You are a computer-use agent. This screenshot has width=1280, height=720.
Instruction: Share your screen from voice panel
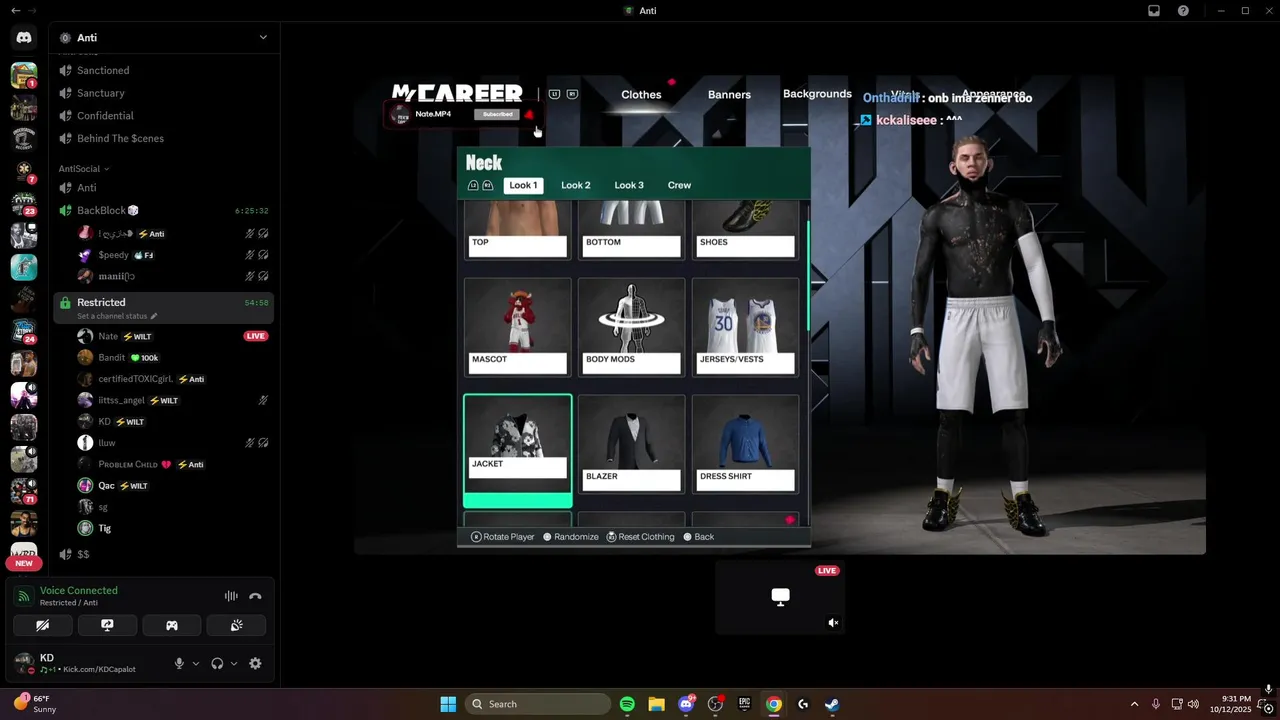tap(107, 625)
